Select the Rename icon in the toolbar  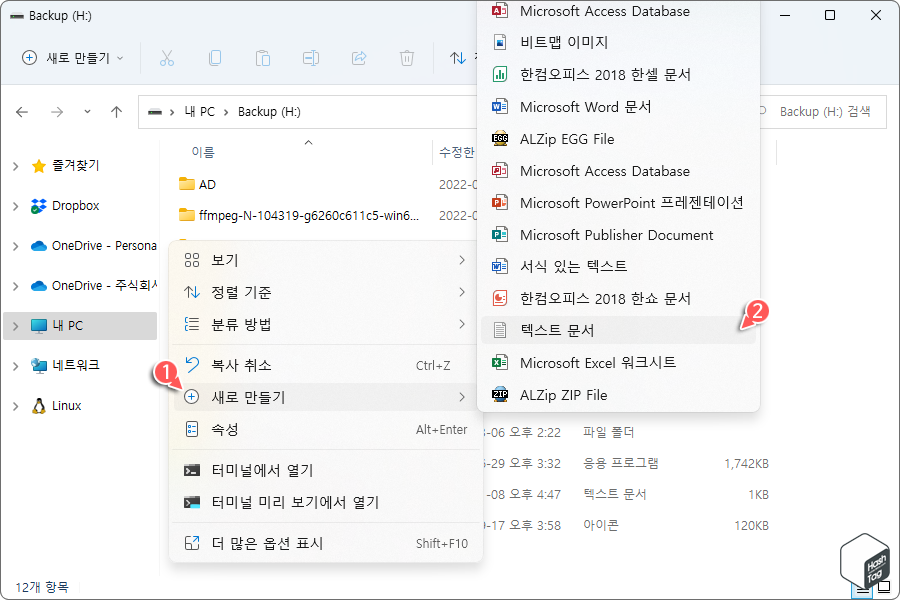point(311,59)
